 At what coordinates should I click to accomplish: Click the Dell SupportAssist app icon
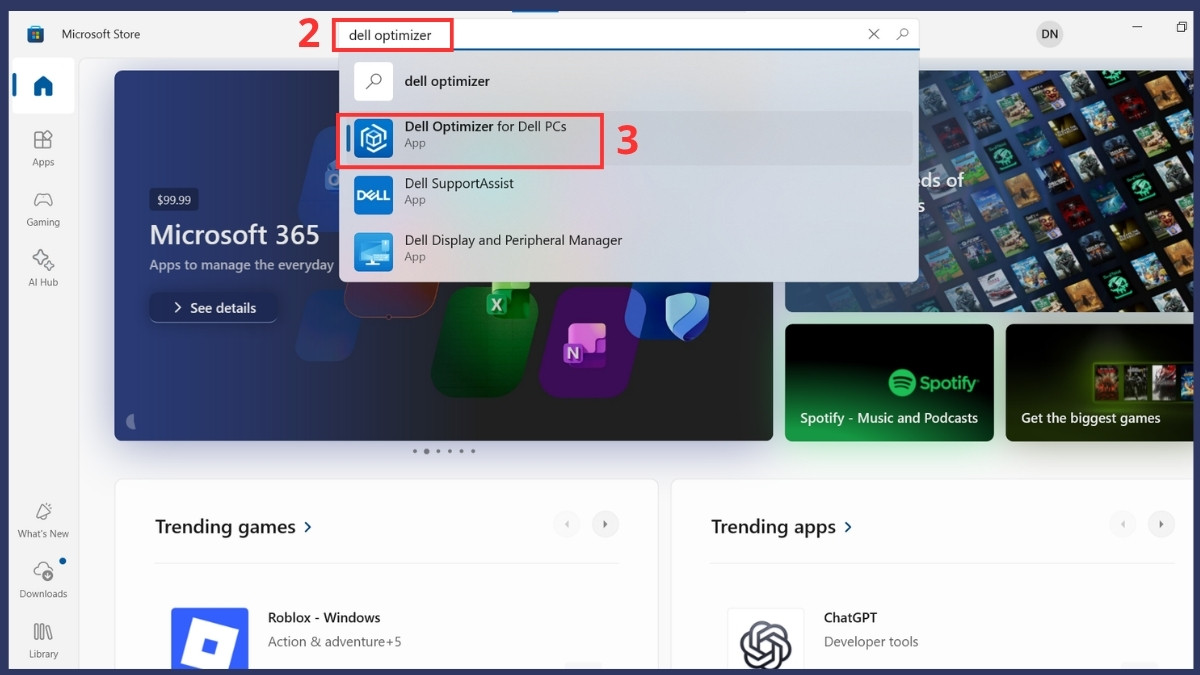pos(374,195)
